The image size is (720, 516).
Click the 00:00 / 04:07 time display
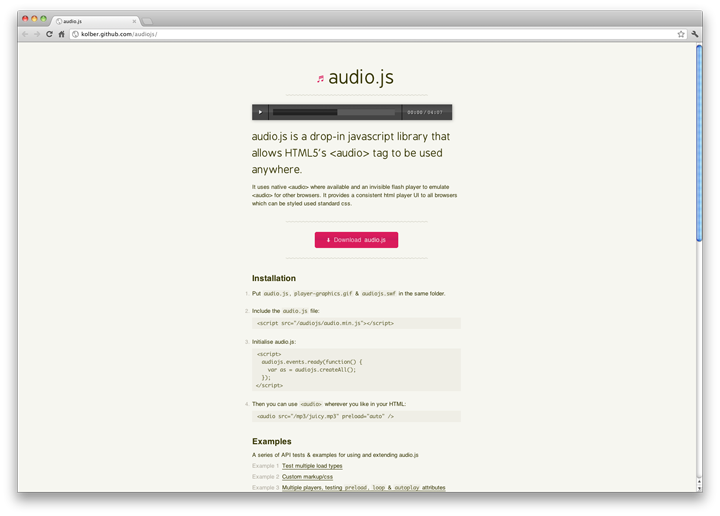[x=425, y=112]
